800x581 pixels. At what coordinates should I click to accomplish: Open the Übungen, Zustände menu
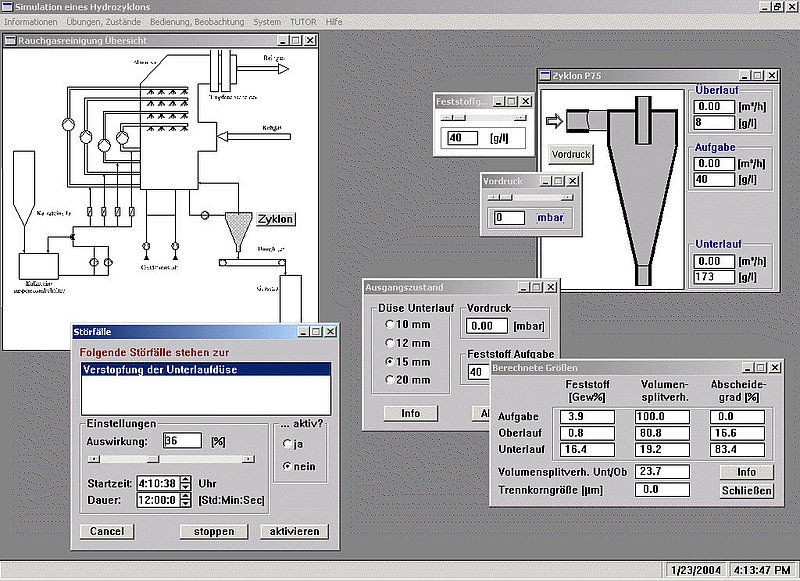coord(104,22)
